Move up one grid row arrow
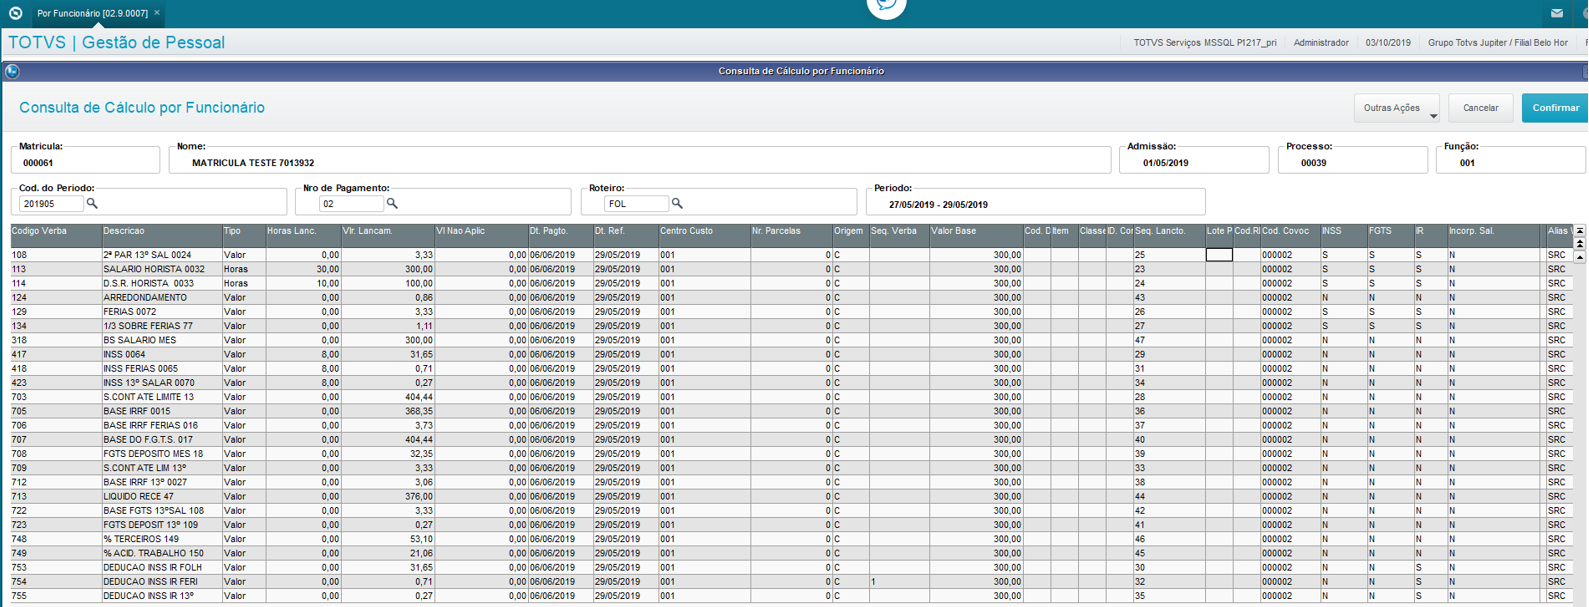 [x=1580, y=257]
